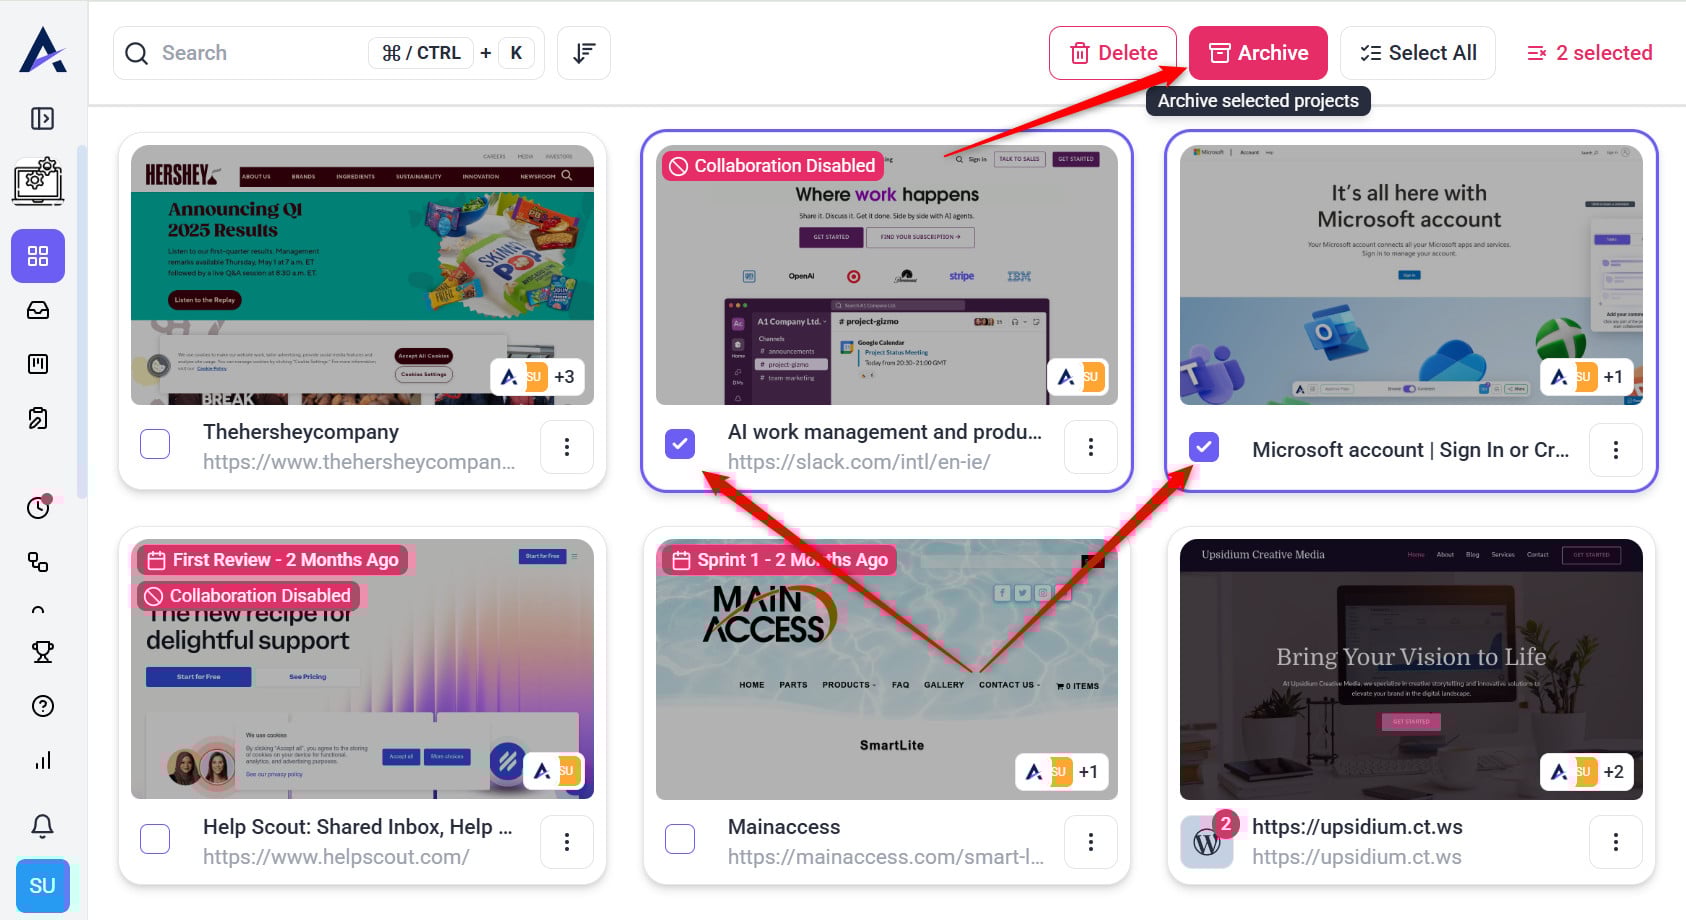Click the Archive button

[x=1258, y=53]
